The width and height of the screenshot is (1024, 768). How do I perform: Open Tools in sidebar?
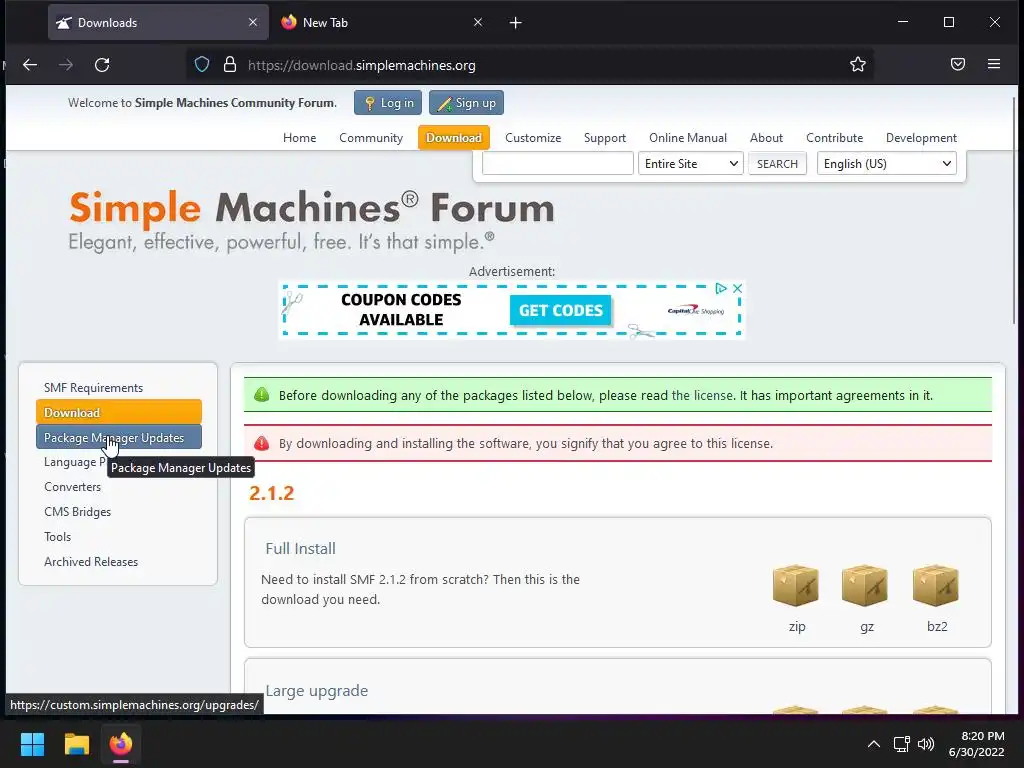click(x=57, y=536)
